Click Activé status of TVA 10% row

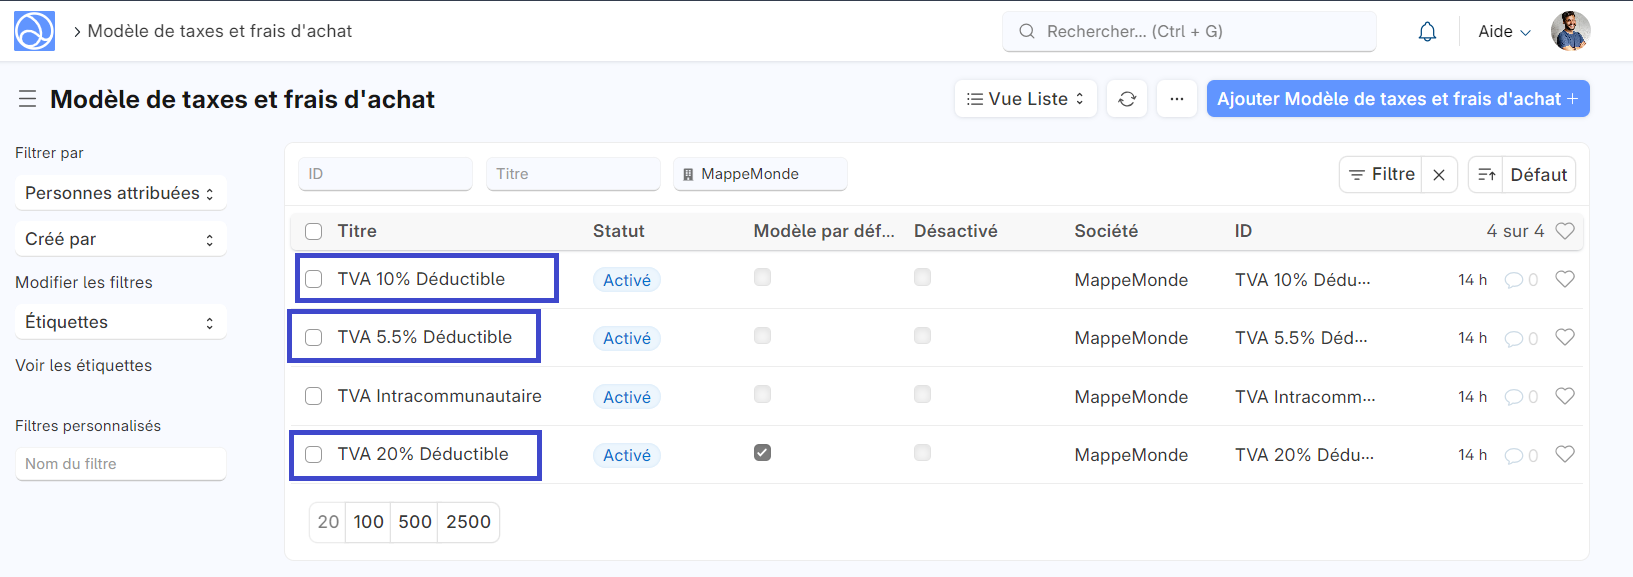[x=627, y=280]
